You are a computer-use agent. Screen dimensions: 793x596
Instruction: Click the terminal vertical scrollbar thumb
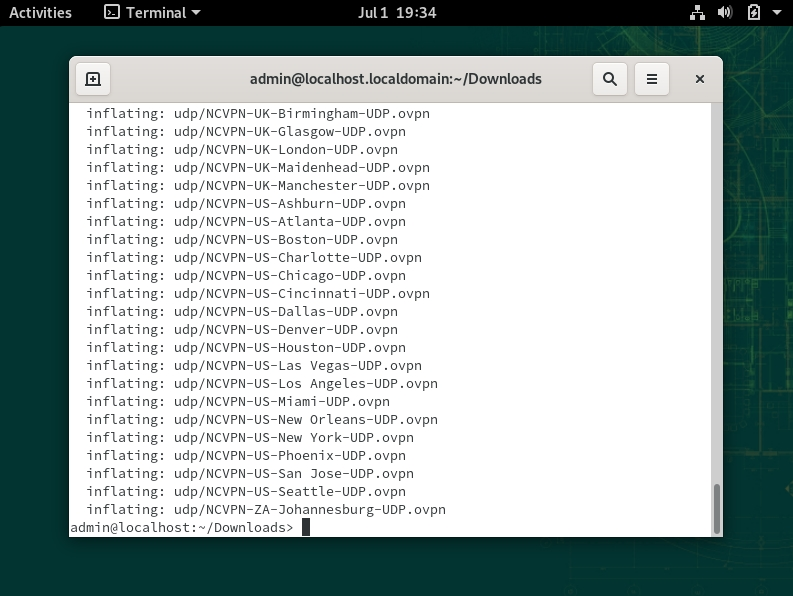point(716,508)
